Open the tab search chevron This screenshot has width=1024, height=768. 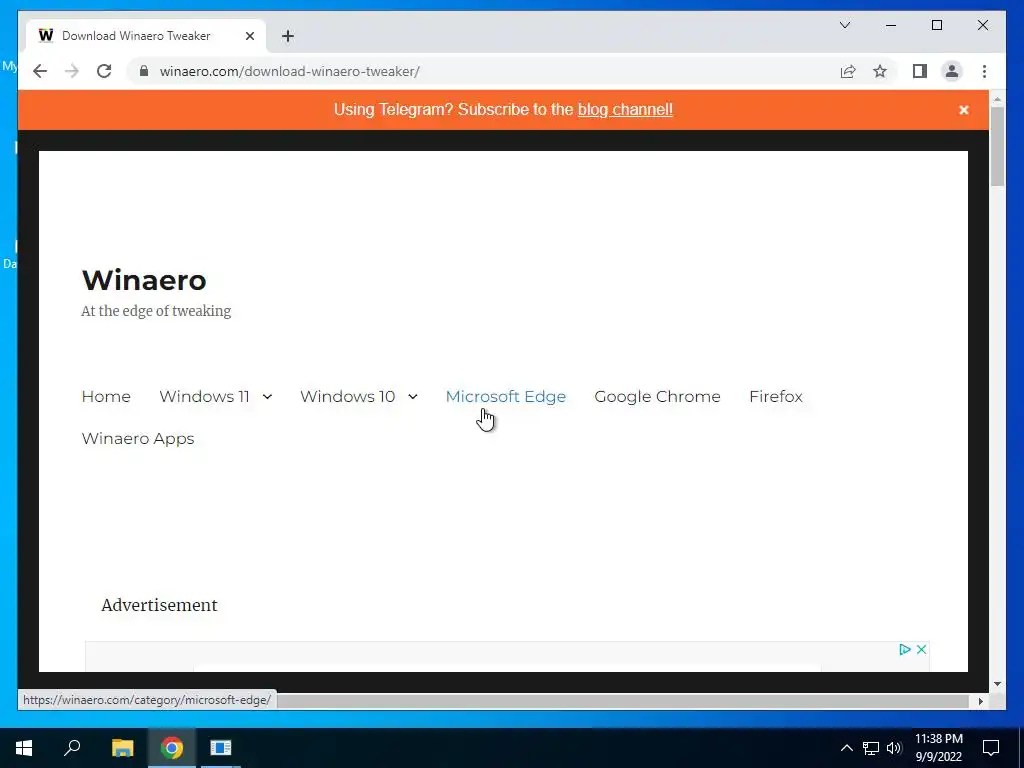(844, 25)
